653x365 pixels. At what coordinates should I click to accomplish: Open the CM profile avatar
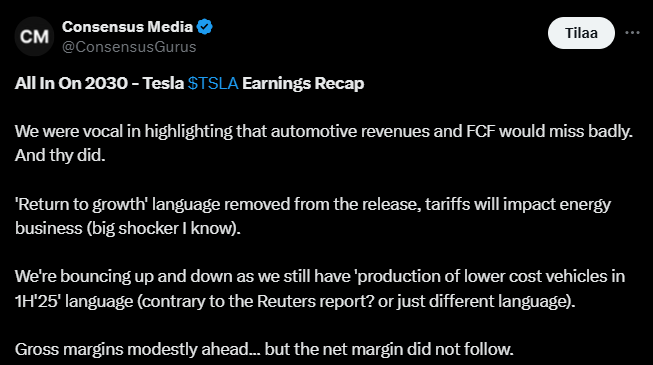coord(34,36)
